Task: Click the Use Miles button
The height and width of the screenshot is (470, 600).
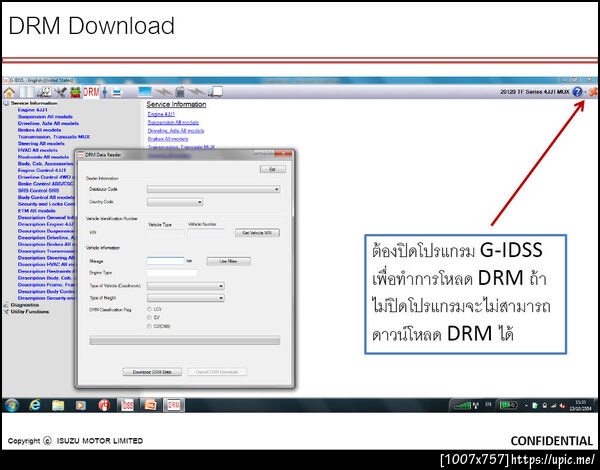Action: (228, 261)
